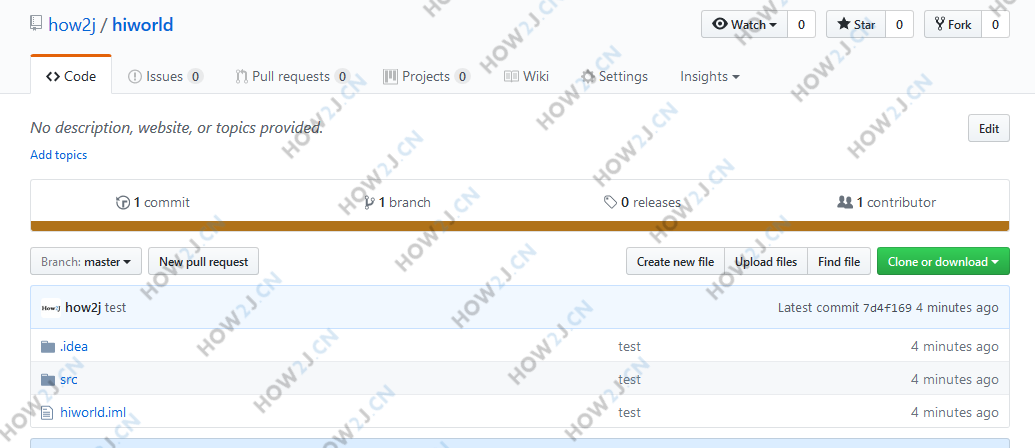The height and width of the screenshot is (448, 1035).
Task: Click the branch icon beside 1 branch
Action: click(370, 203)
